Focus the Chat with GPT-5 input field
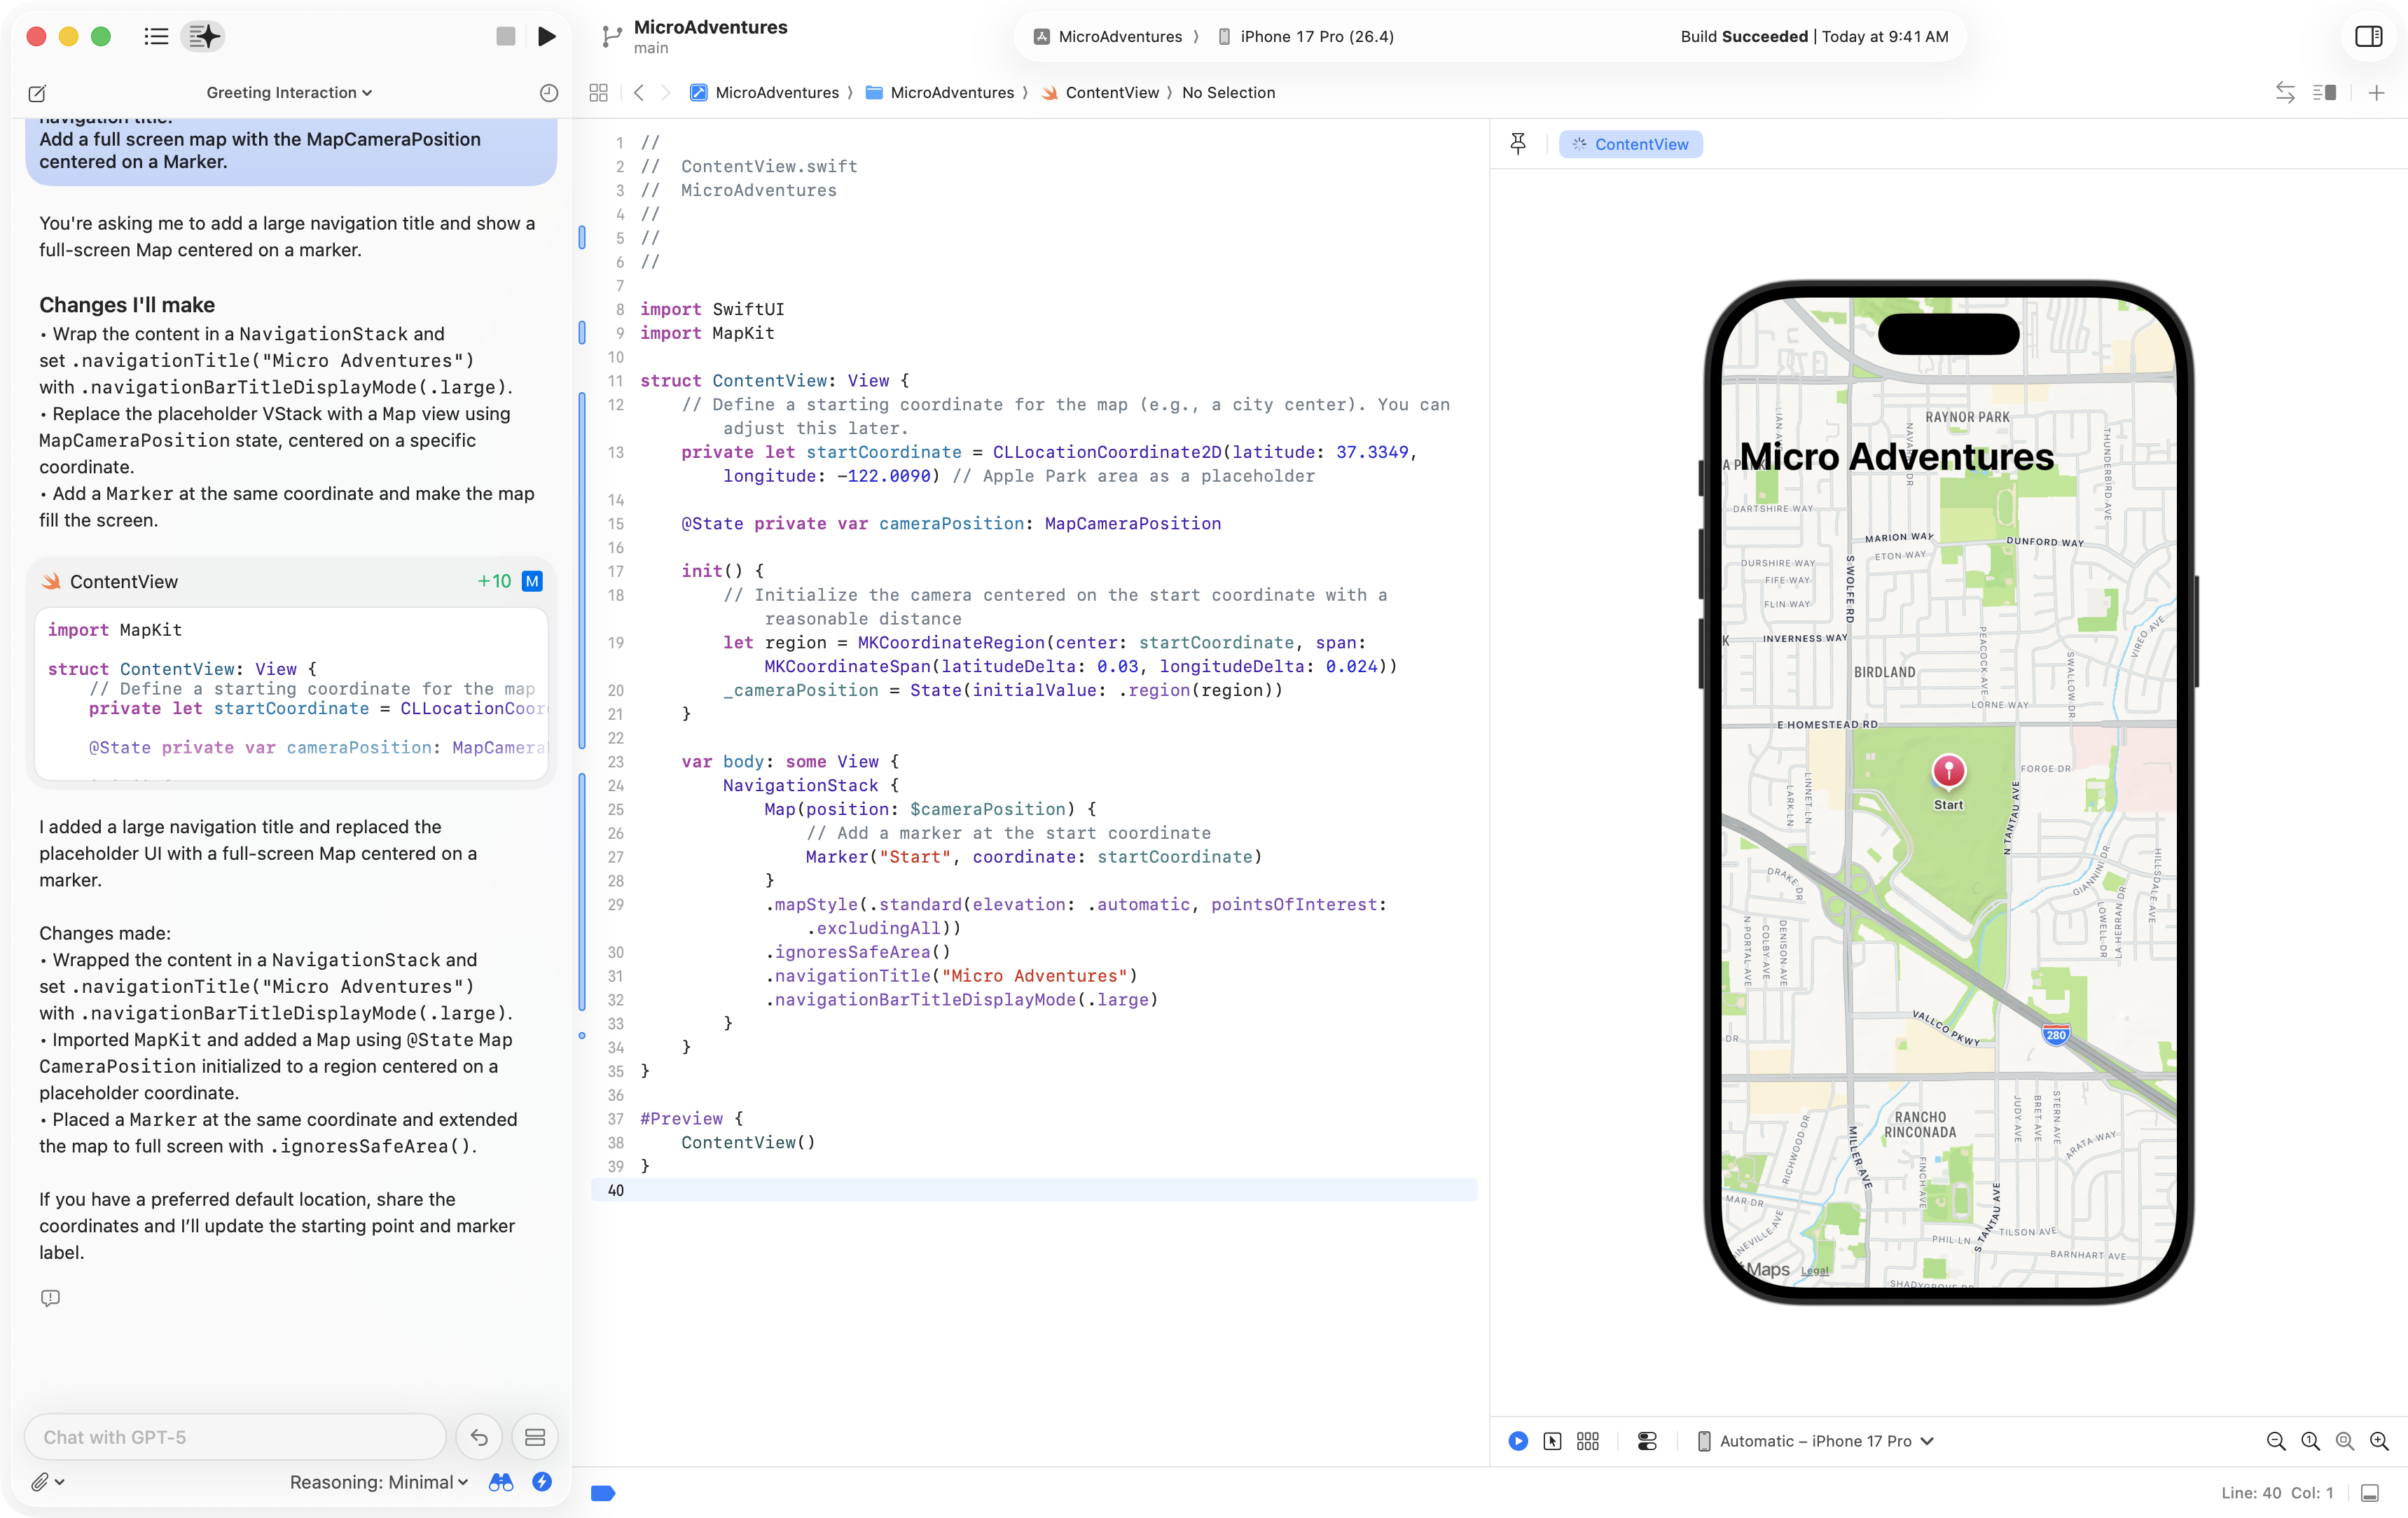The width and height of the screenshot is (2408, 1518). point(235,1437)
